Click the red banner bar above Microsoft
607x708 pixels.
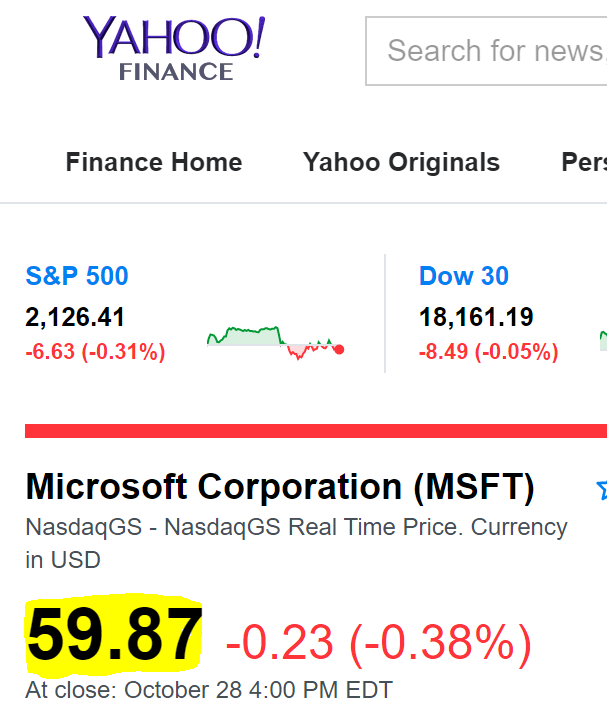tap(316, 431)
